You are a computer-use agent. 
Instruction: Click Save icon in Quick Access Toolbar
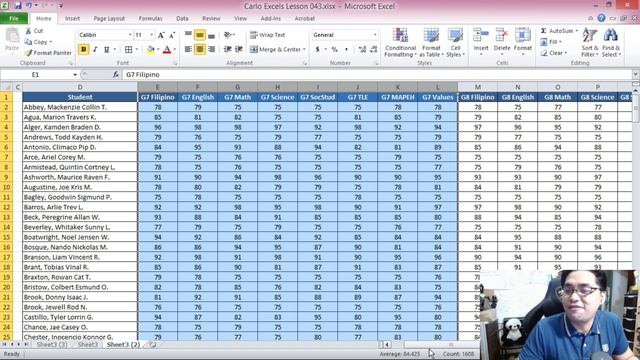18,6
